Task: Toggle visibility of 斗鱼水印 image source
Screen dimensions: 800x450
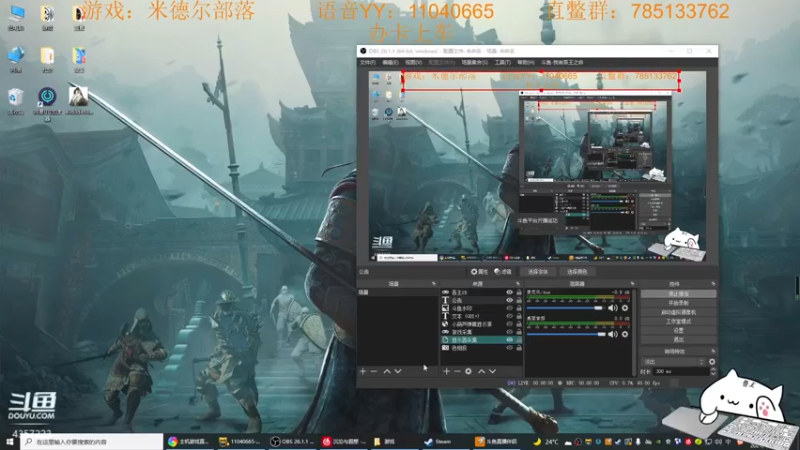Action: (509, 308)
